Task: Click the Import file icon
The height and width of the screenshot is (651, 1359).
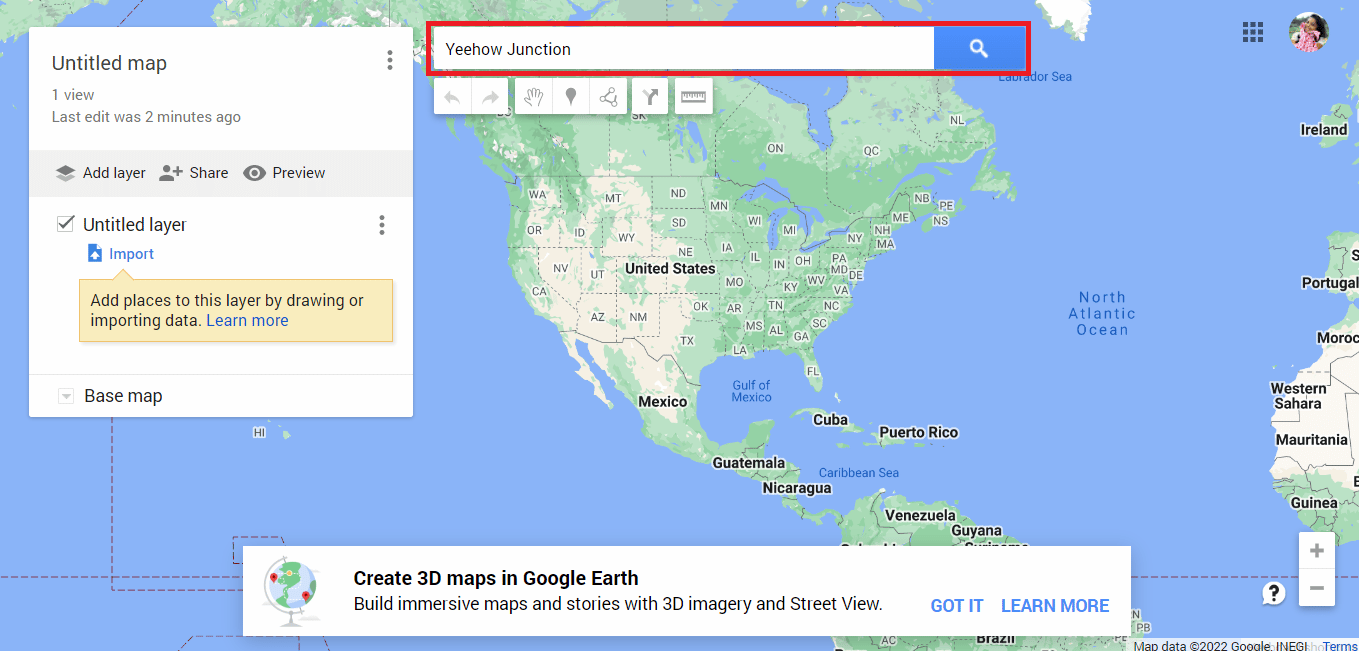Action: pyautogui.click(x=95, y=253)
